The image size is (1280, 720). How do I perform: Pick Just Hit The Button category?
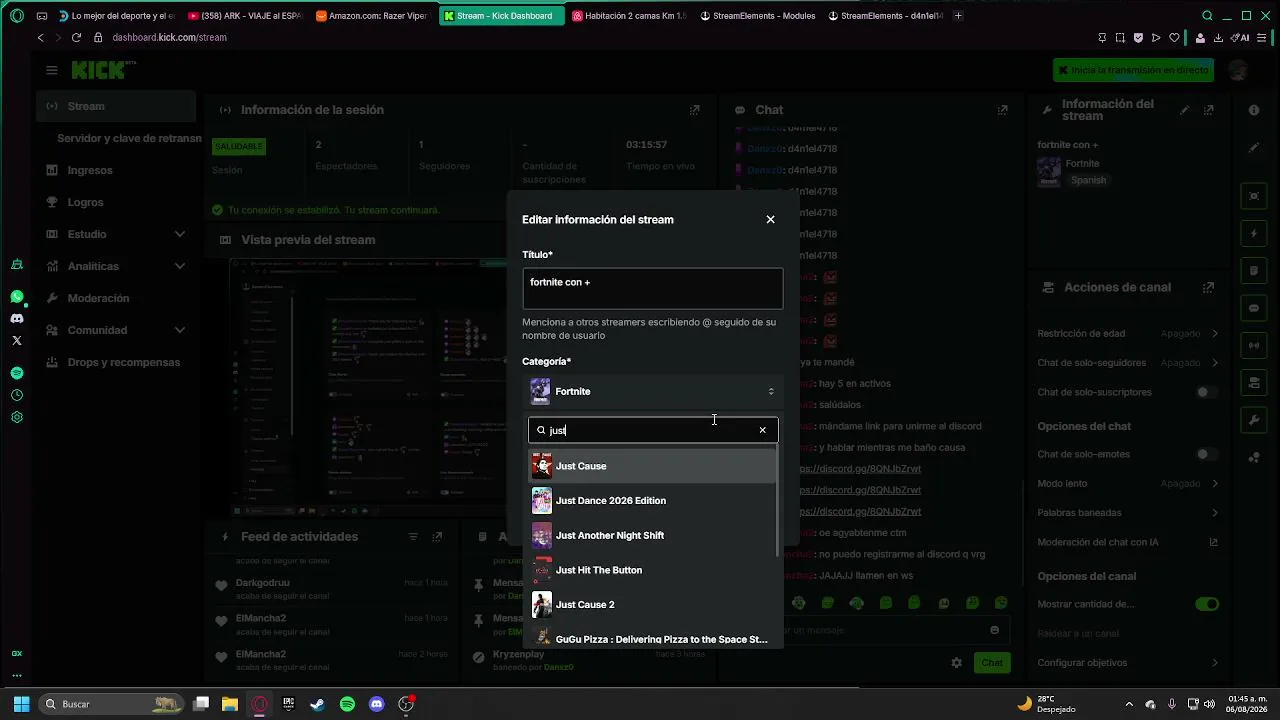(652, 570)
